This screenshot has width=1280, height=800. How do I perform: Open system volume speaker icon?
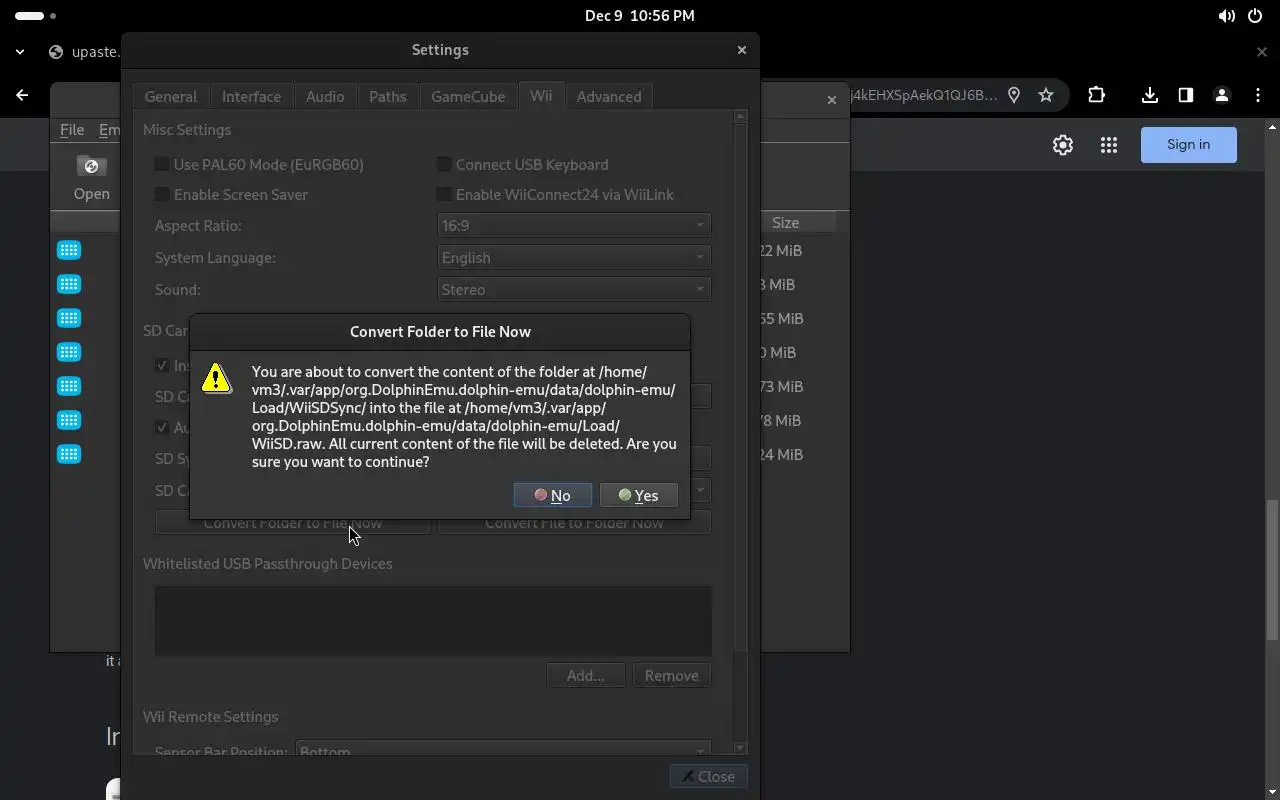1227,16
